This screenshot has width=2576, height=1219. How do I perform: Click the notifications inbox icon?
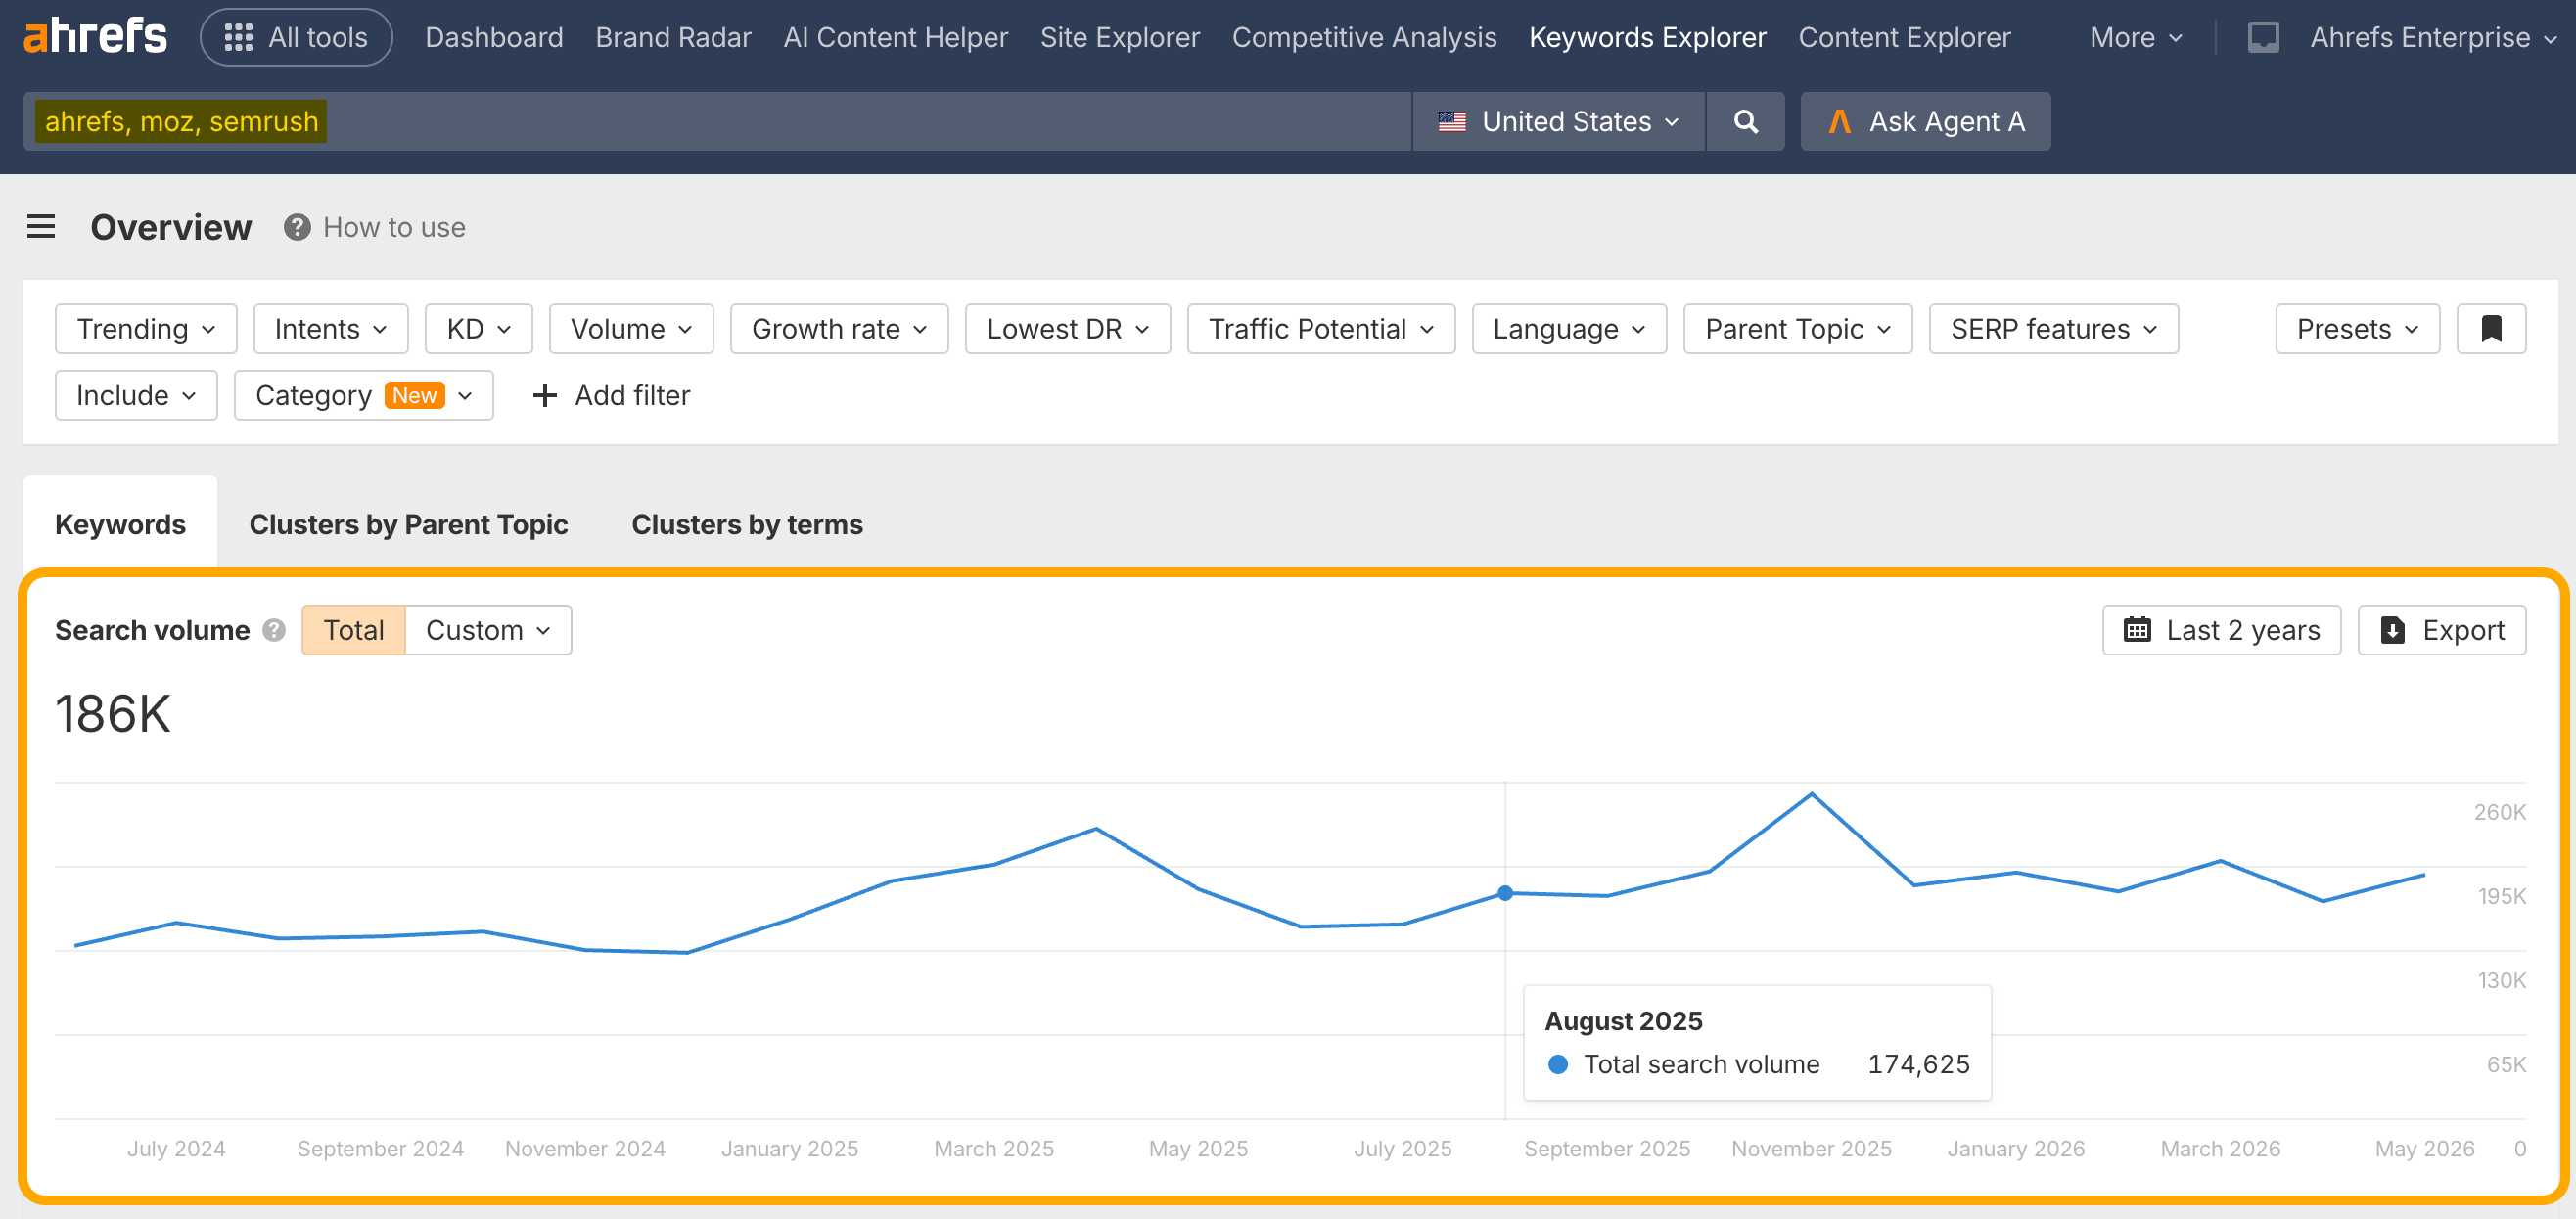pos(2263,37)
